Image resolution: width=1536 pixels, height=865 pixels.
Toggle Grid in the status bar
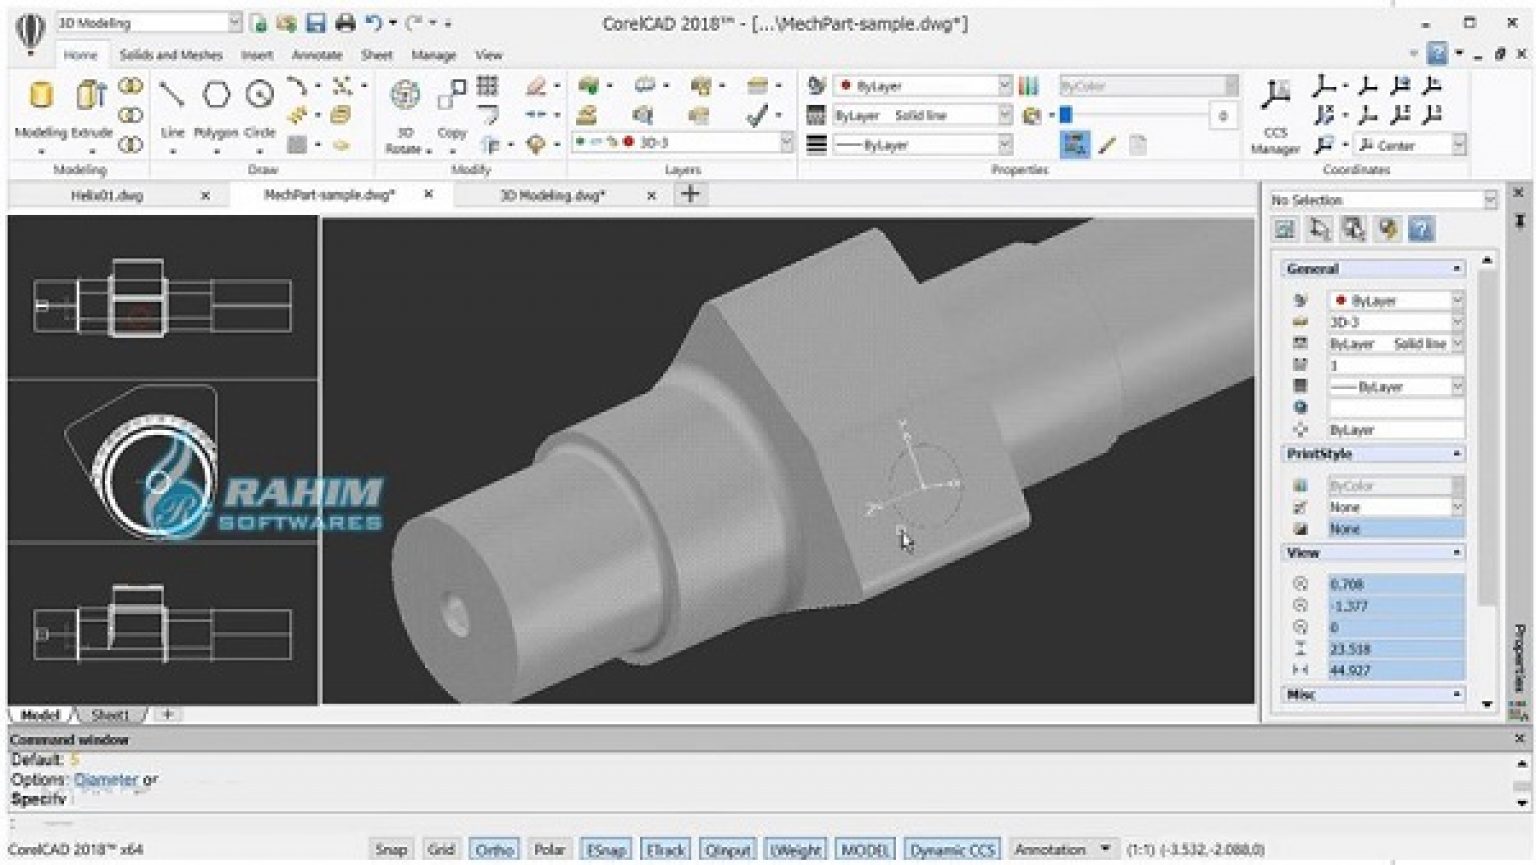tap(441, 849)
